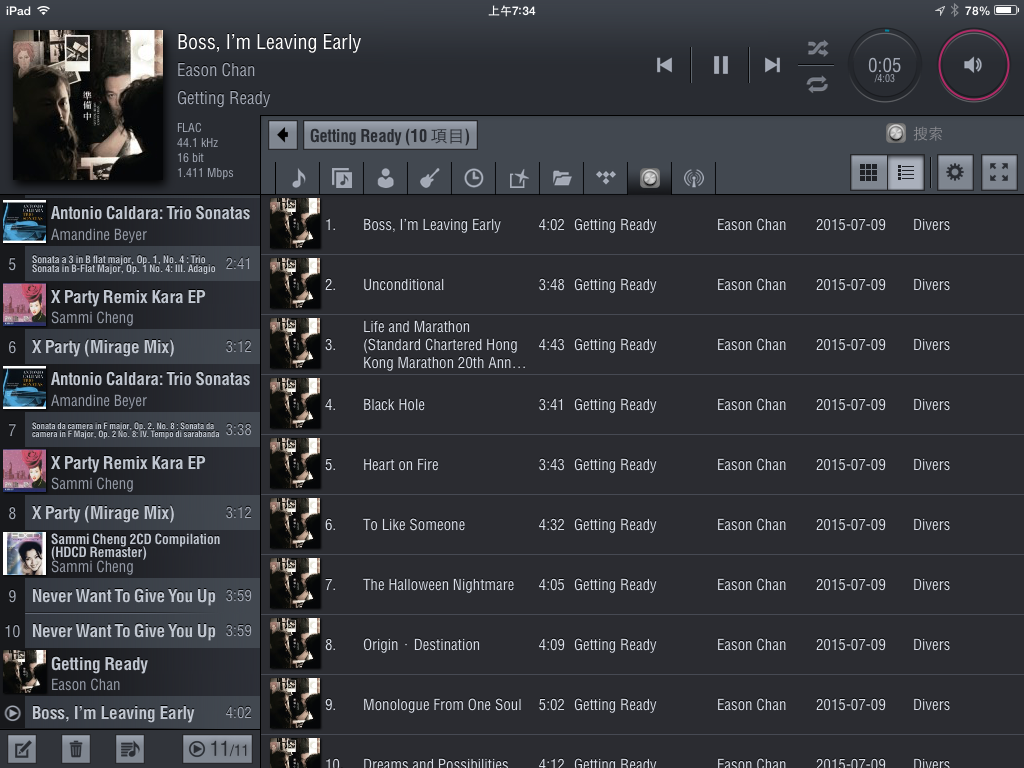Go back using the arrow beside Getting Ready

(x=284, y=135)
